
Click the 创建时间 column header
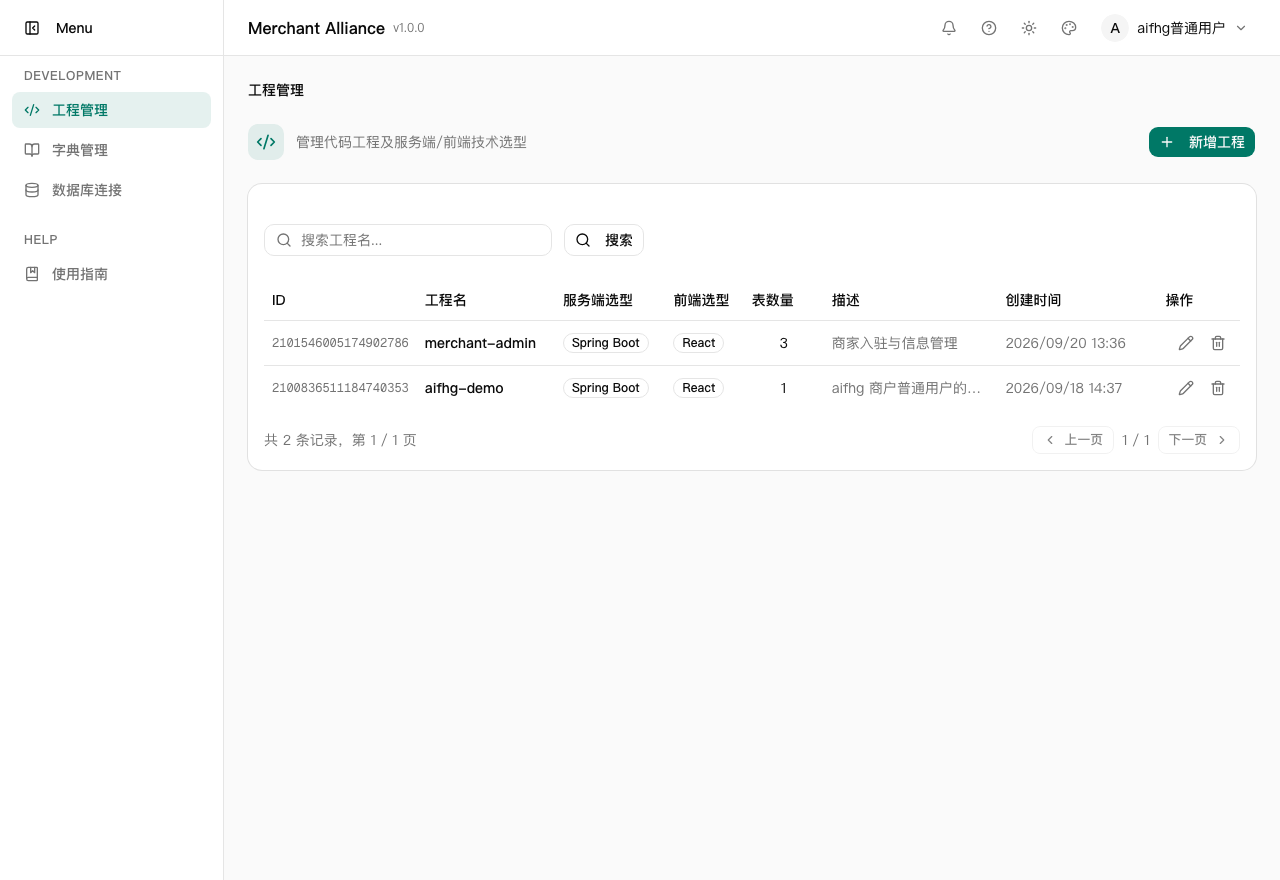1034,300
